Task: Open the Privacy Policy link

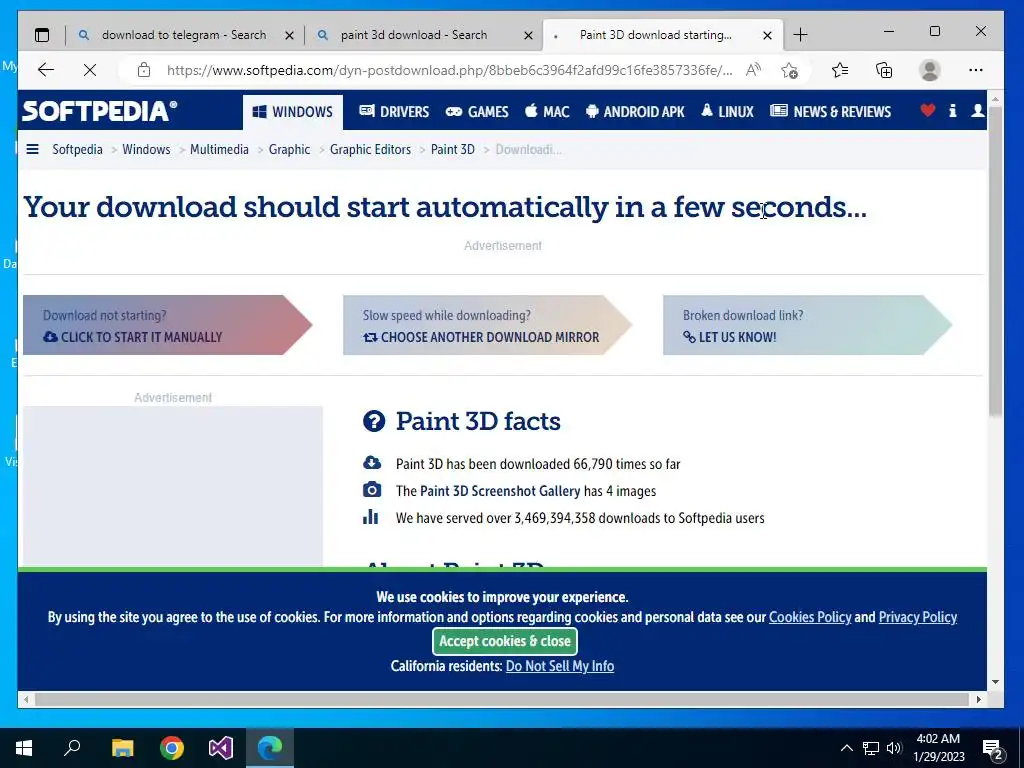Action: point(918,617)
